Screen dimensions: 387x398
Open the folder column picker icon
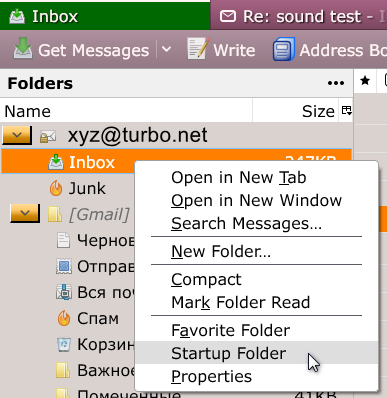(x=346, y=110)
